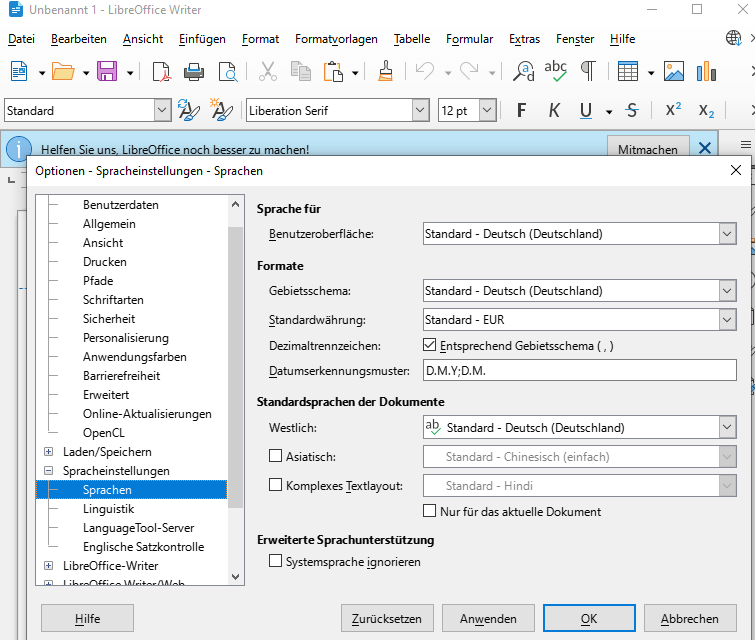Open the Einfügen menu
Image resolution: width=755 pixels, height=640 pixels.
tap(202, 39)
